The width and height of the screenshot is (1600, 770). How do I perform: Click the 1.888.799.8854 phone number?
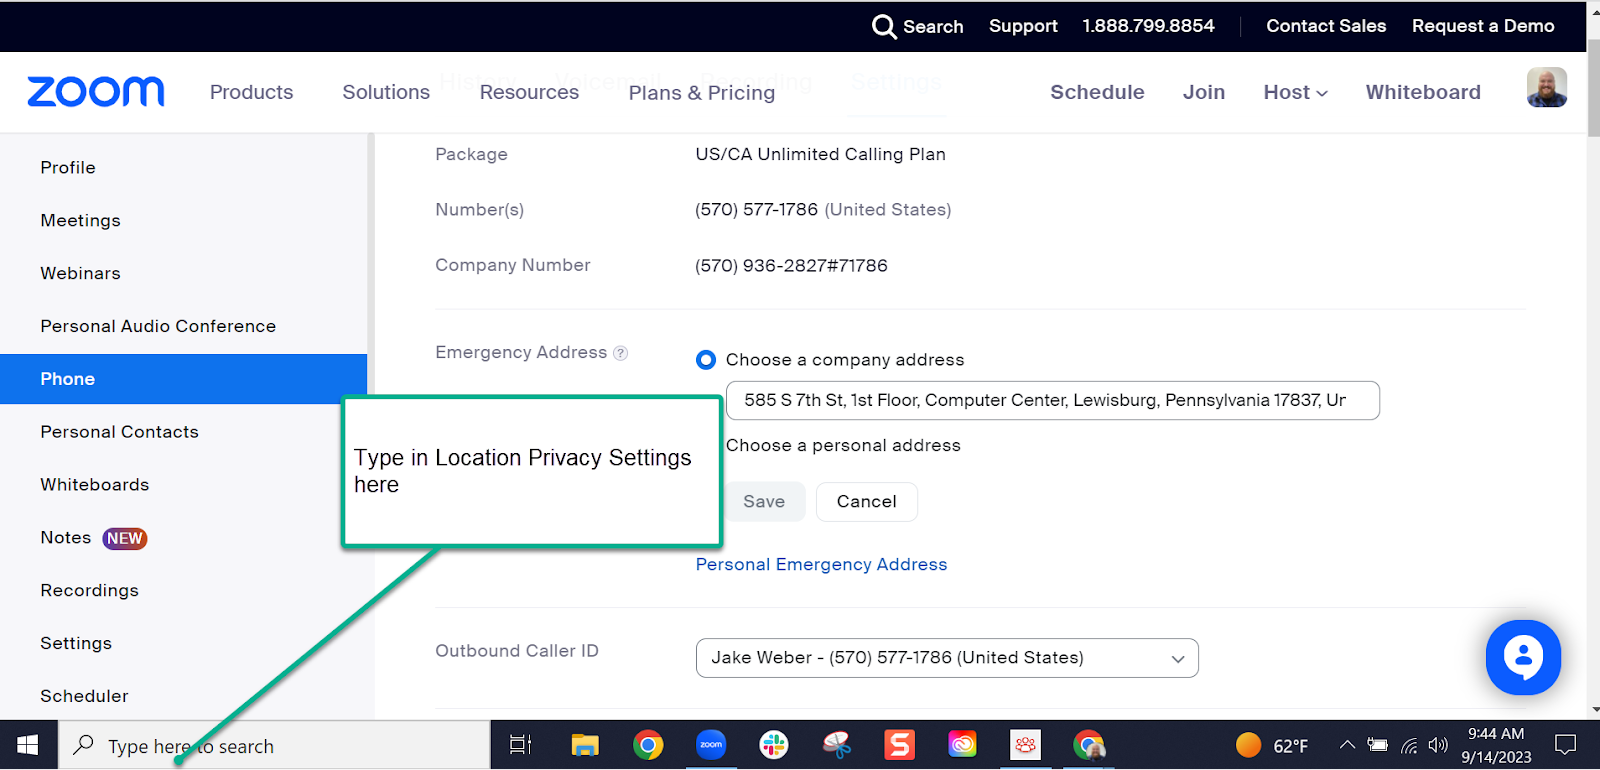point(1148,26)
